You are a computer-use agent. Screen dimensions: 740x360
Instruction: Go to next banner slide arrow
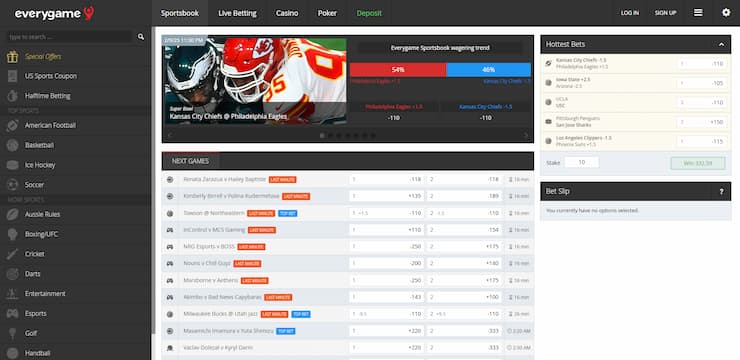coord(526,135)
